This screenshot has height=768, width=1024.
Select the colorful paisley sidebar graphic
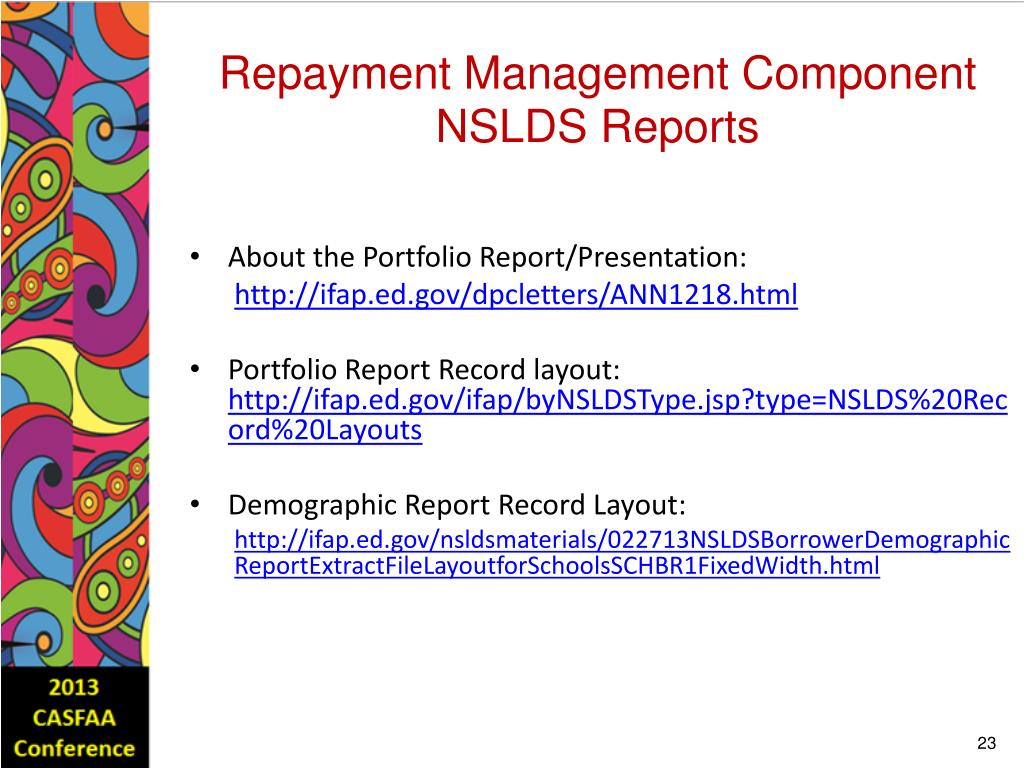pos(74,333)
